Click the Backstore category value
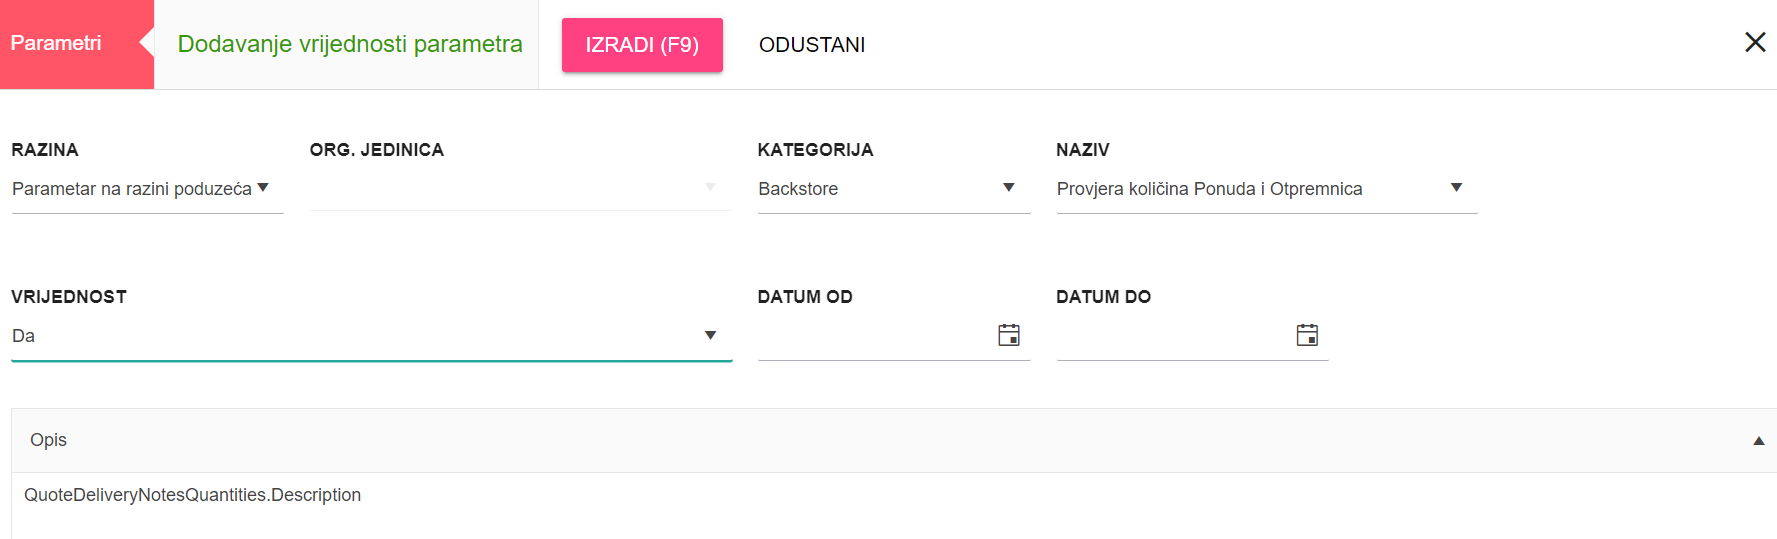This screenshot has height=539, width=1777. [798, 189]
